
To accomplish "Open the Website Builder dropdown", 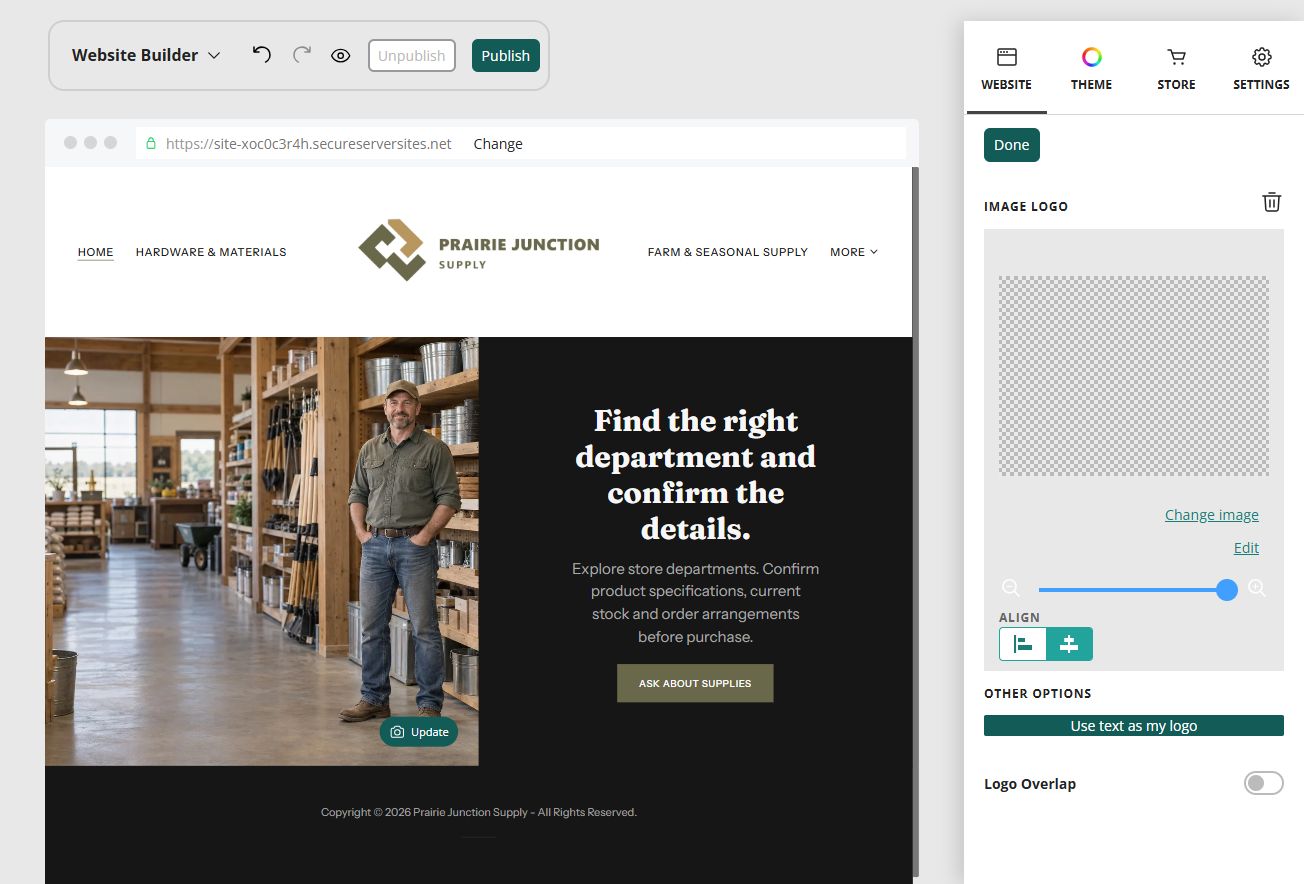I will pos(146,55).
